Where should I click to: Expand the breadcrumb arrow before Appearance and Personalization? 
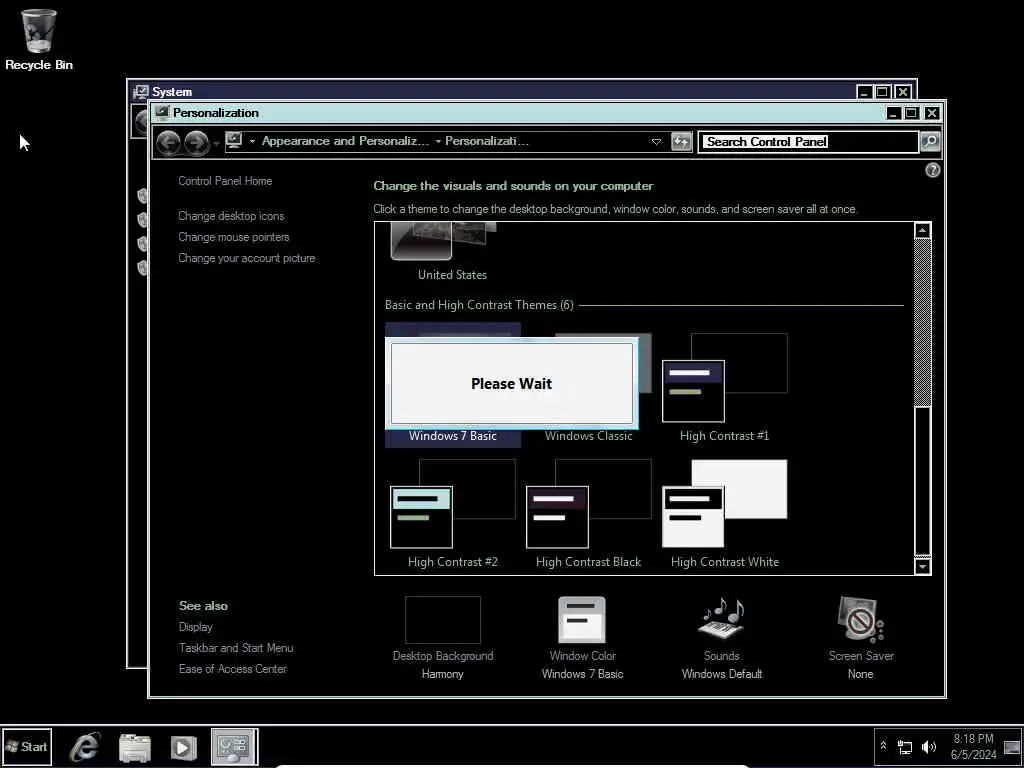(253, 141)
